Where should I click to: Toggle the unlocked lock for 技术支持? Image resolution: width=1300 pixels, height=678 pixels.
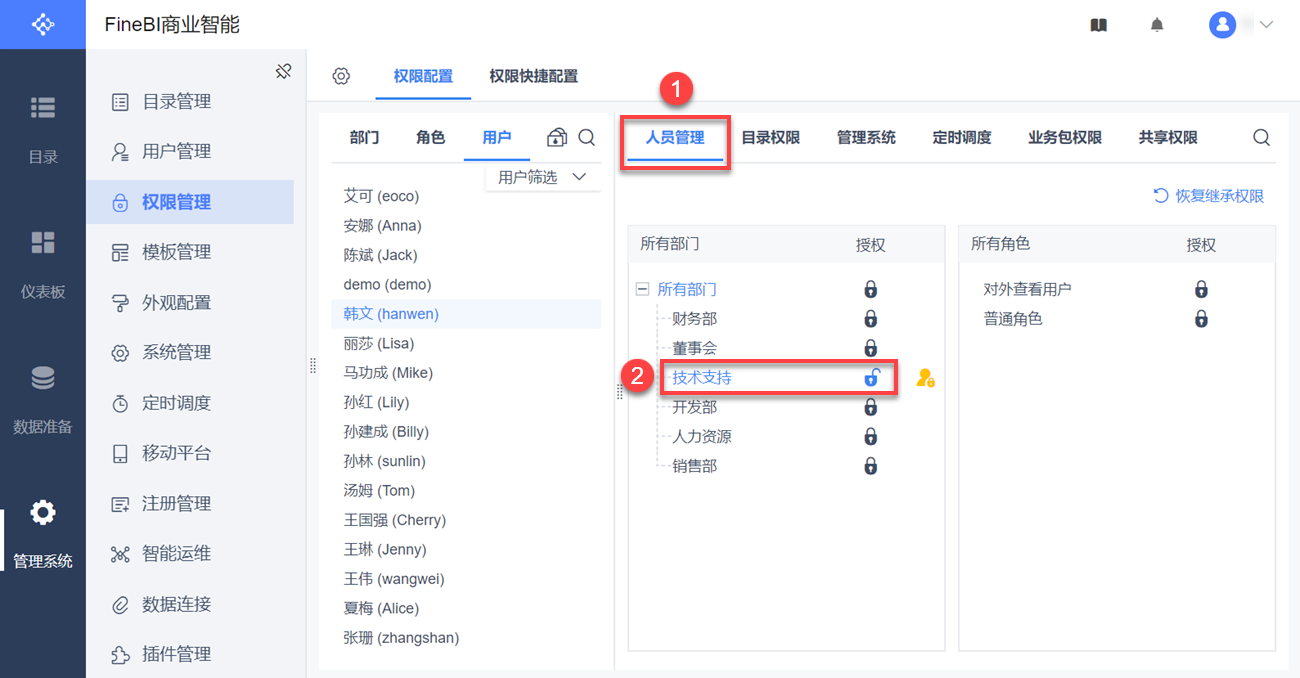pyautogui.click(x=872, y=378)
